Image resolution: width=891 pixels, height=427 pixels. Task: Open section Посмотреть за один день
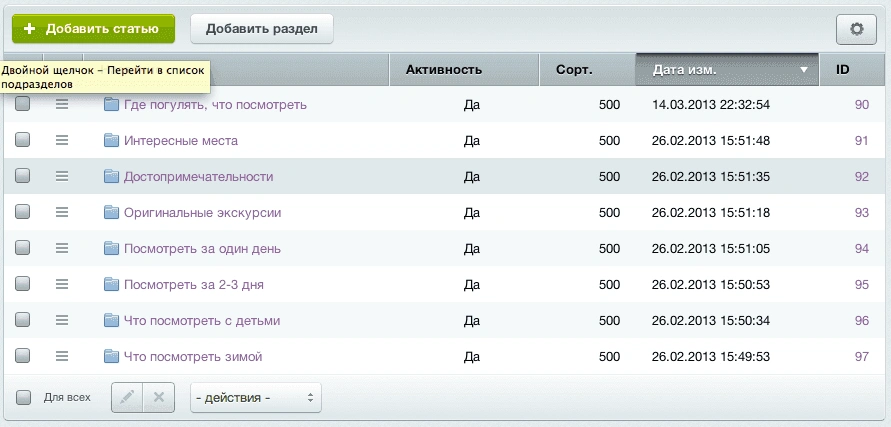[202, 249]
